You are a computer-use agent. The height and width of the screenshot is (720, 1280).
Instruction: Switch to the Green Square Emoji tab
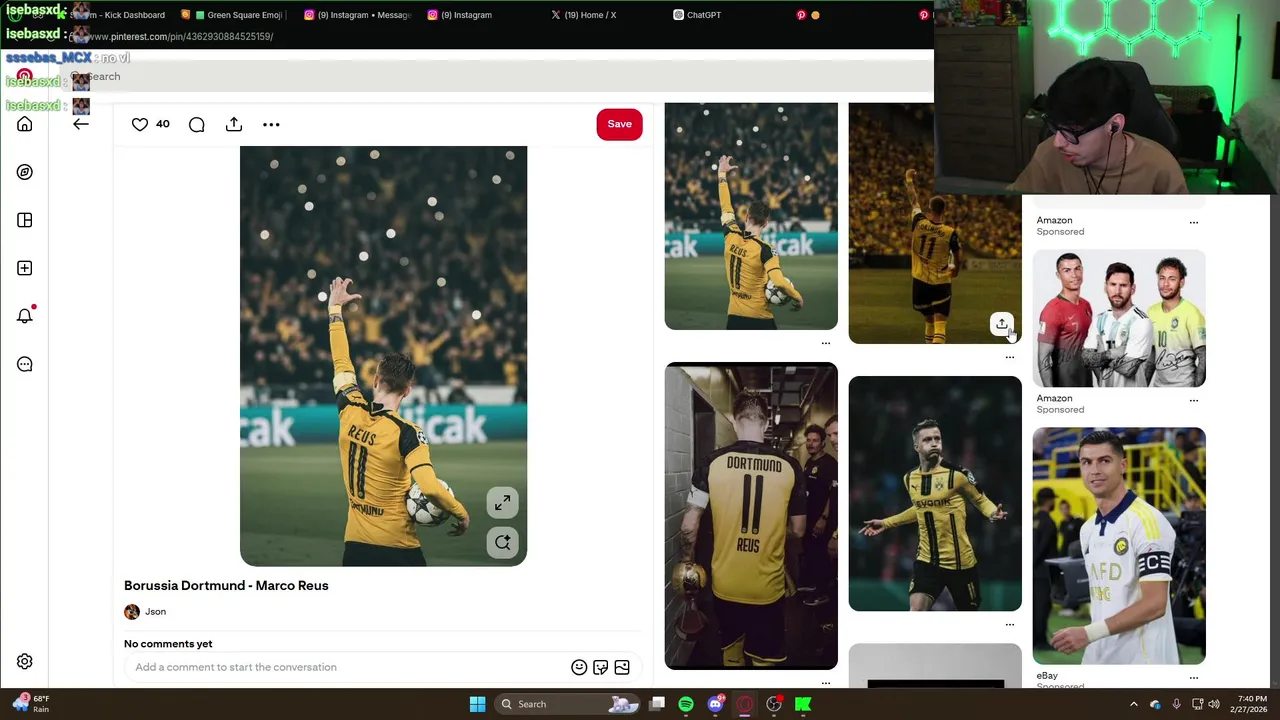(x=236, y=15)
